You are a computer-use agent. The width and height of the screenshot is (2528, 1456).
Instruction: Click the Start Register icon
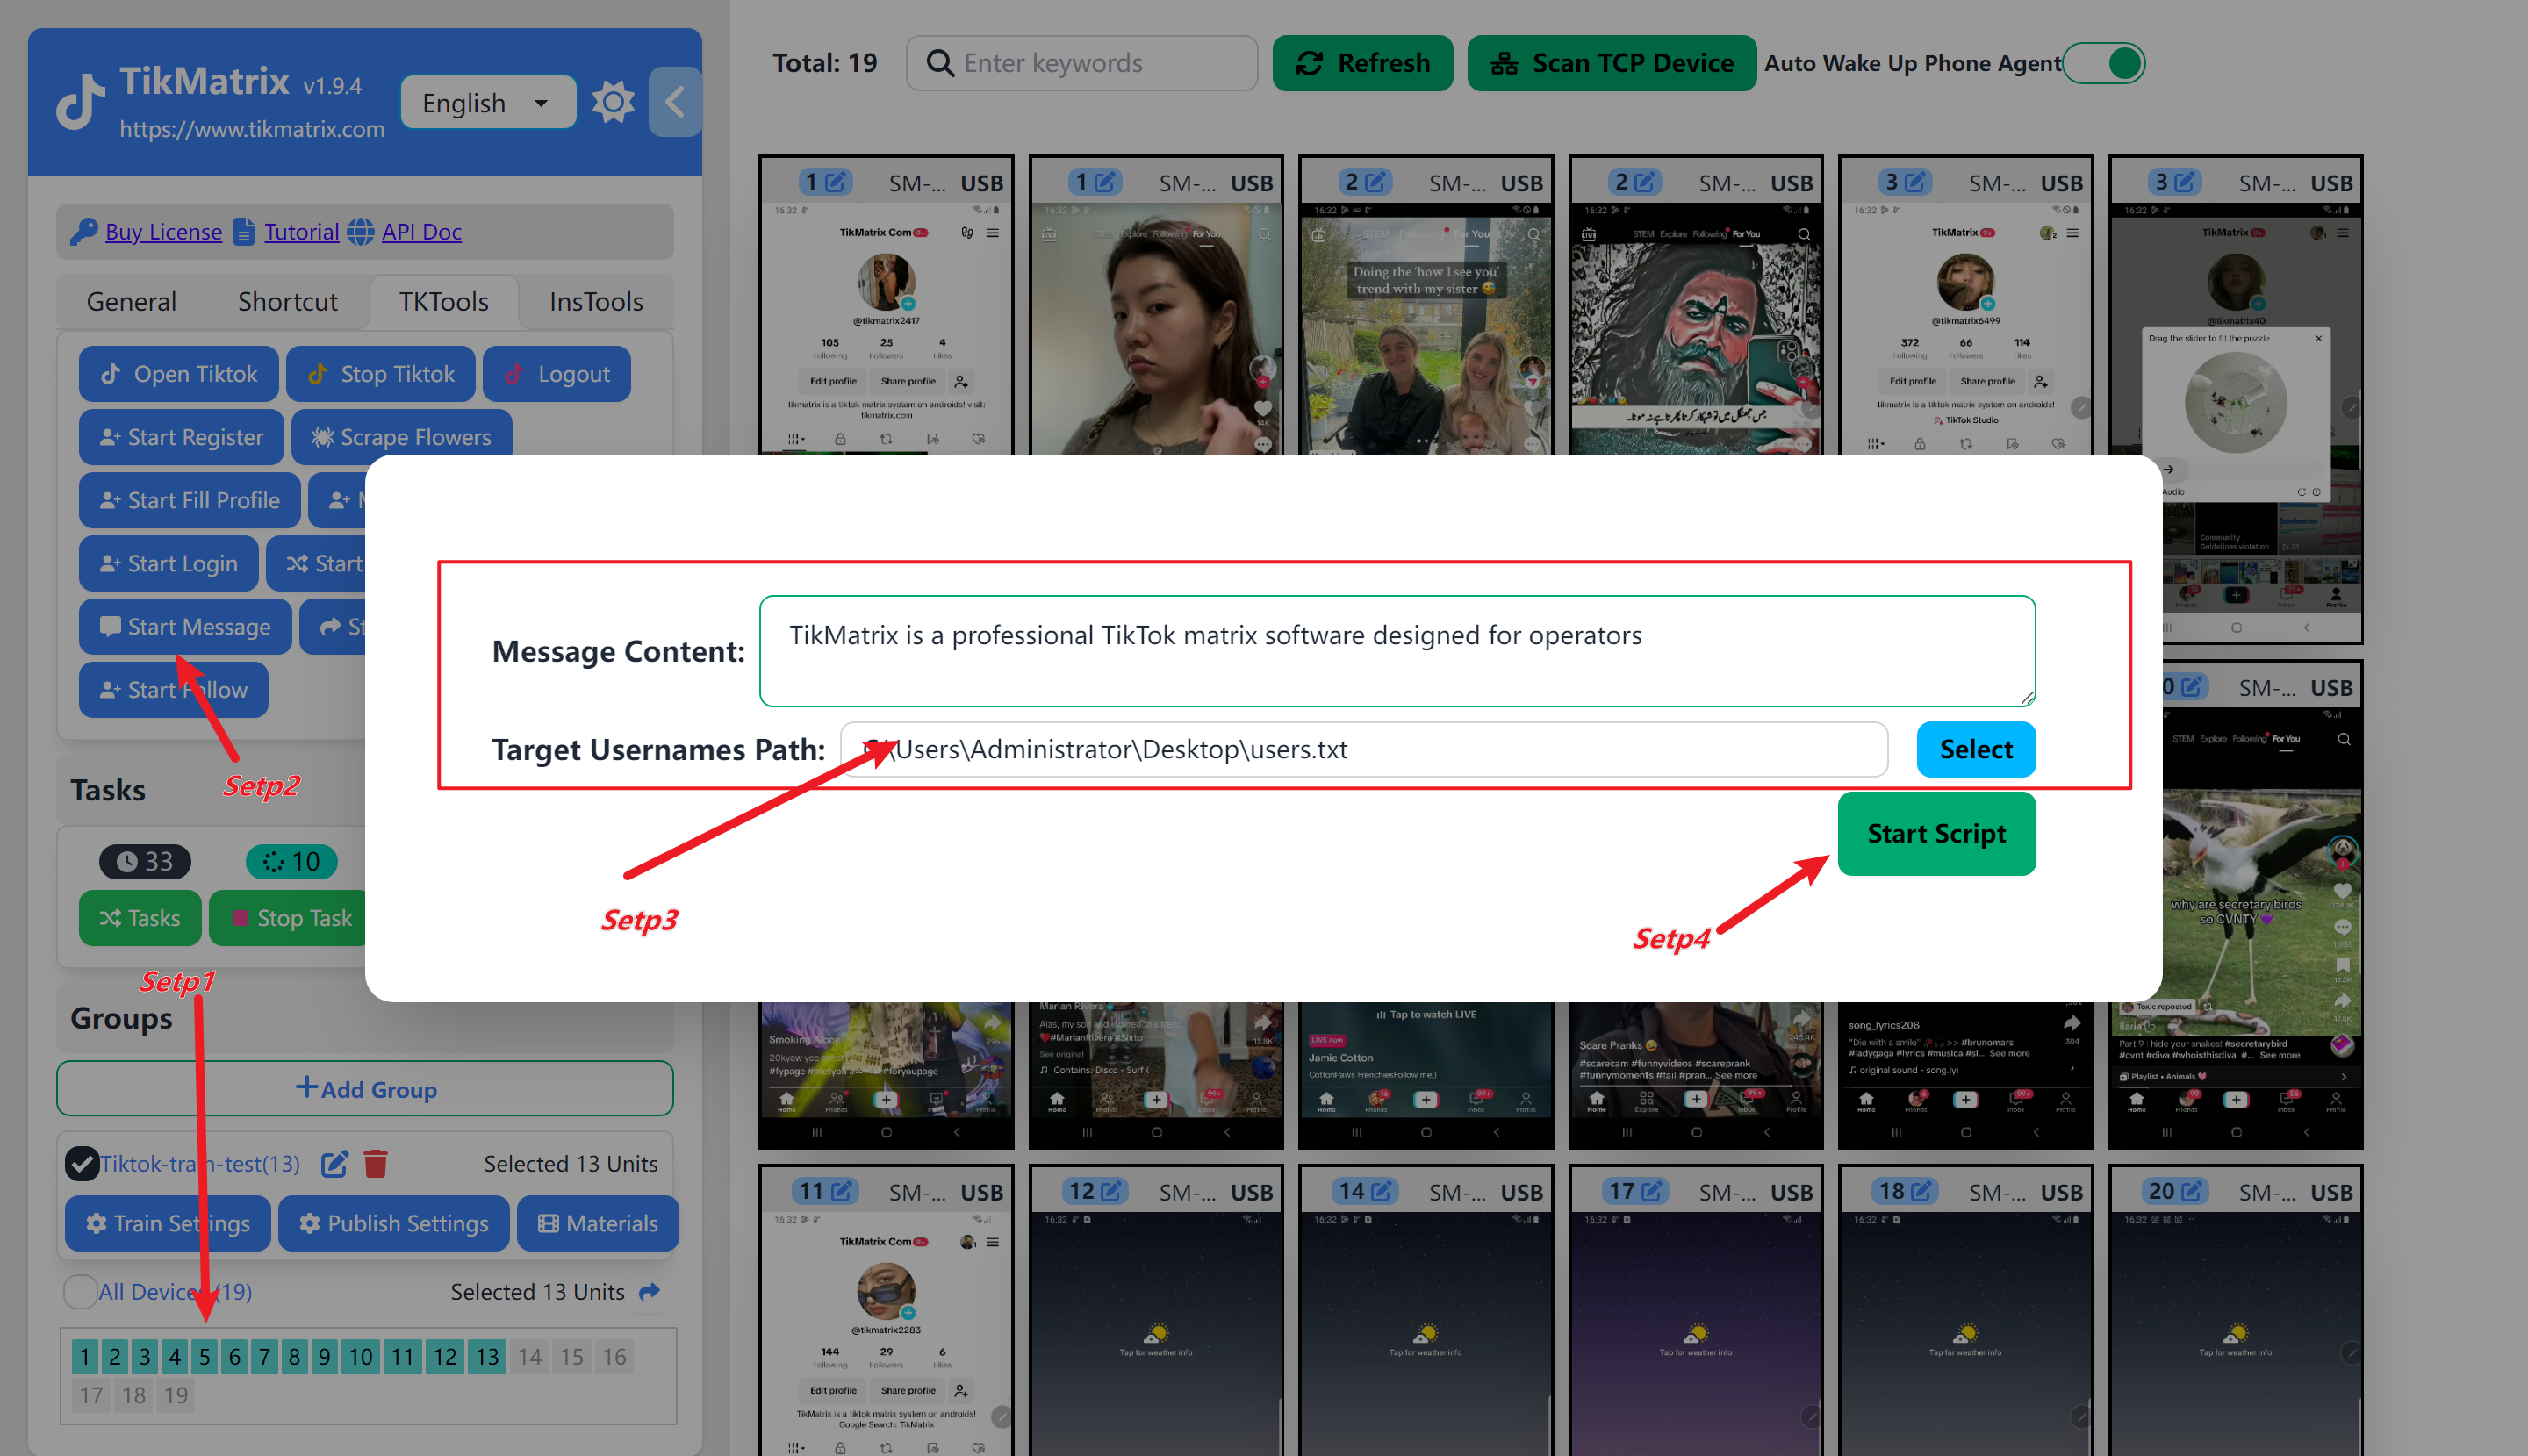[183, 437]
